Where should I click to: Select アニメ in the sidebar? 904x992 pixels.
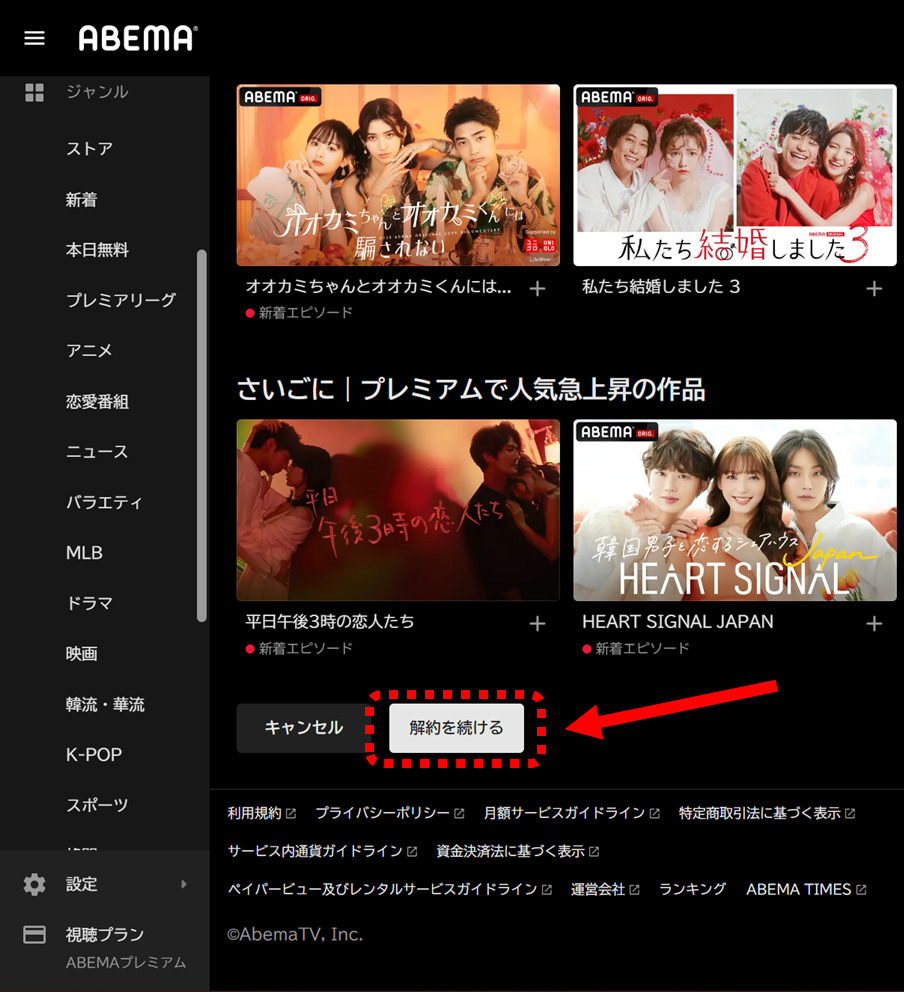89,351
